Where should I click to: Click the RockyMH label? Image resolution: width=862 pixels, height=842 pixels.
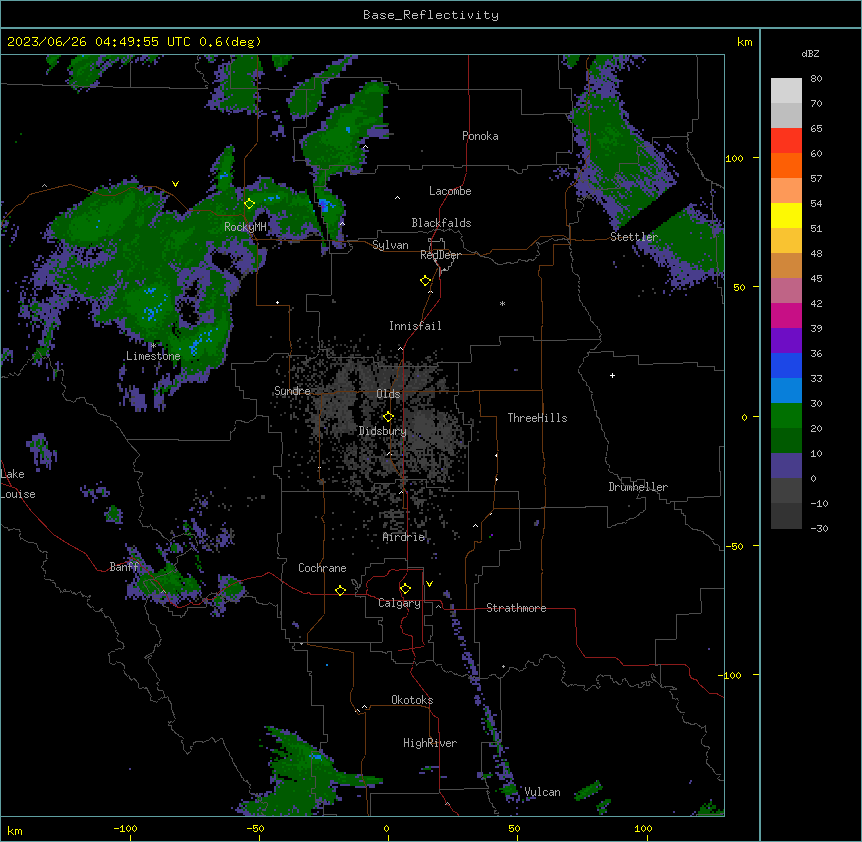pyautogui.click(x=245, y=227)
